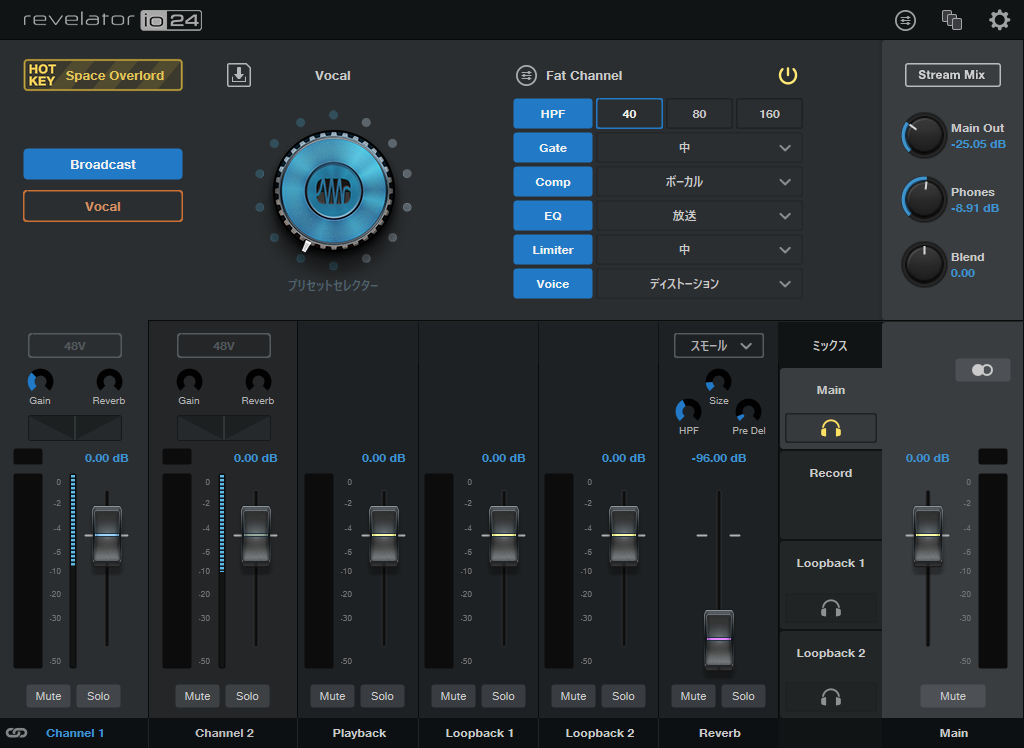Click the Channel 1 Reverb knob
This screenshot has height=748, width=1024.
tap(109, 382)
